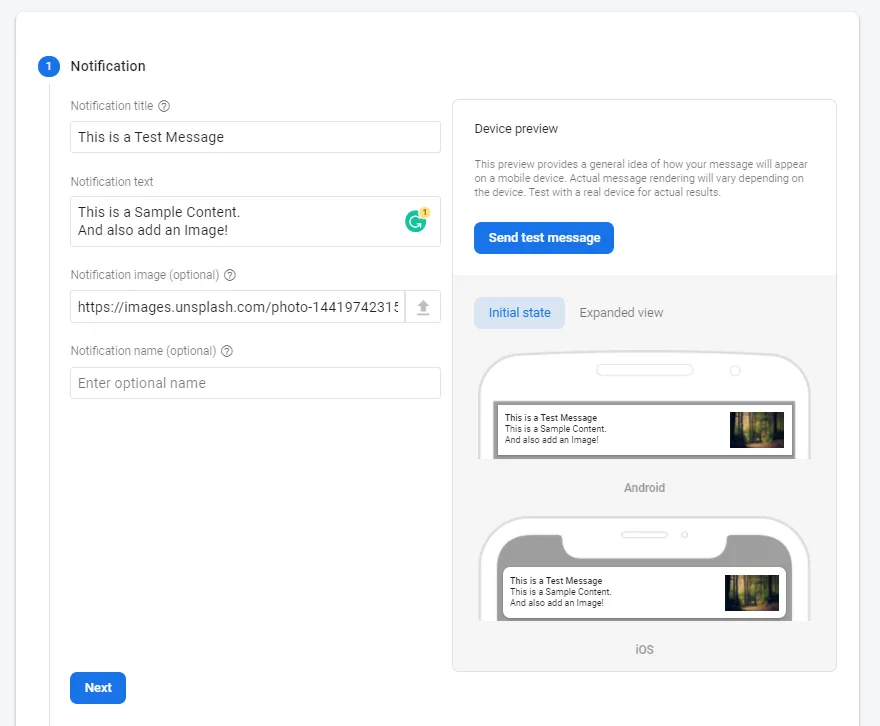Screen dimensions: 880x726
Task: Click Next to proceed to targeting
Action: coord(97,688)
